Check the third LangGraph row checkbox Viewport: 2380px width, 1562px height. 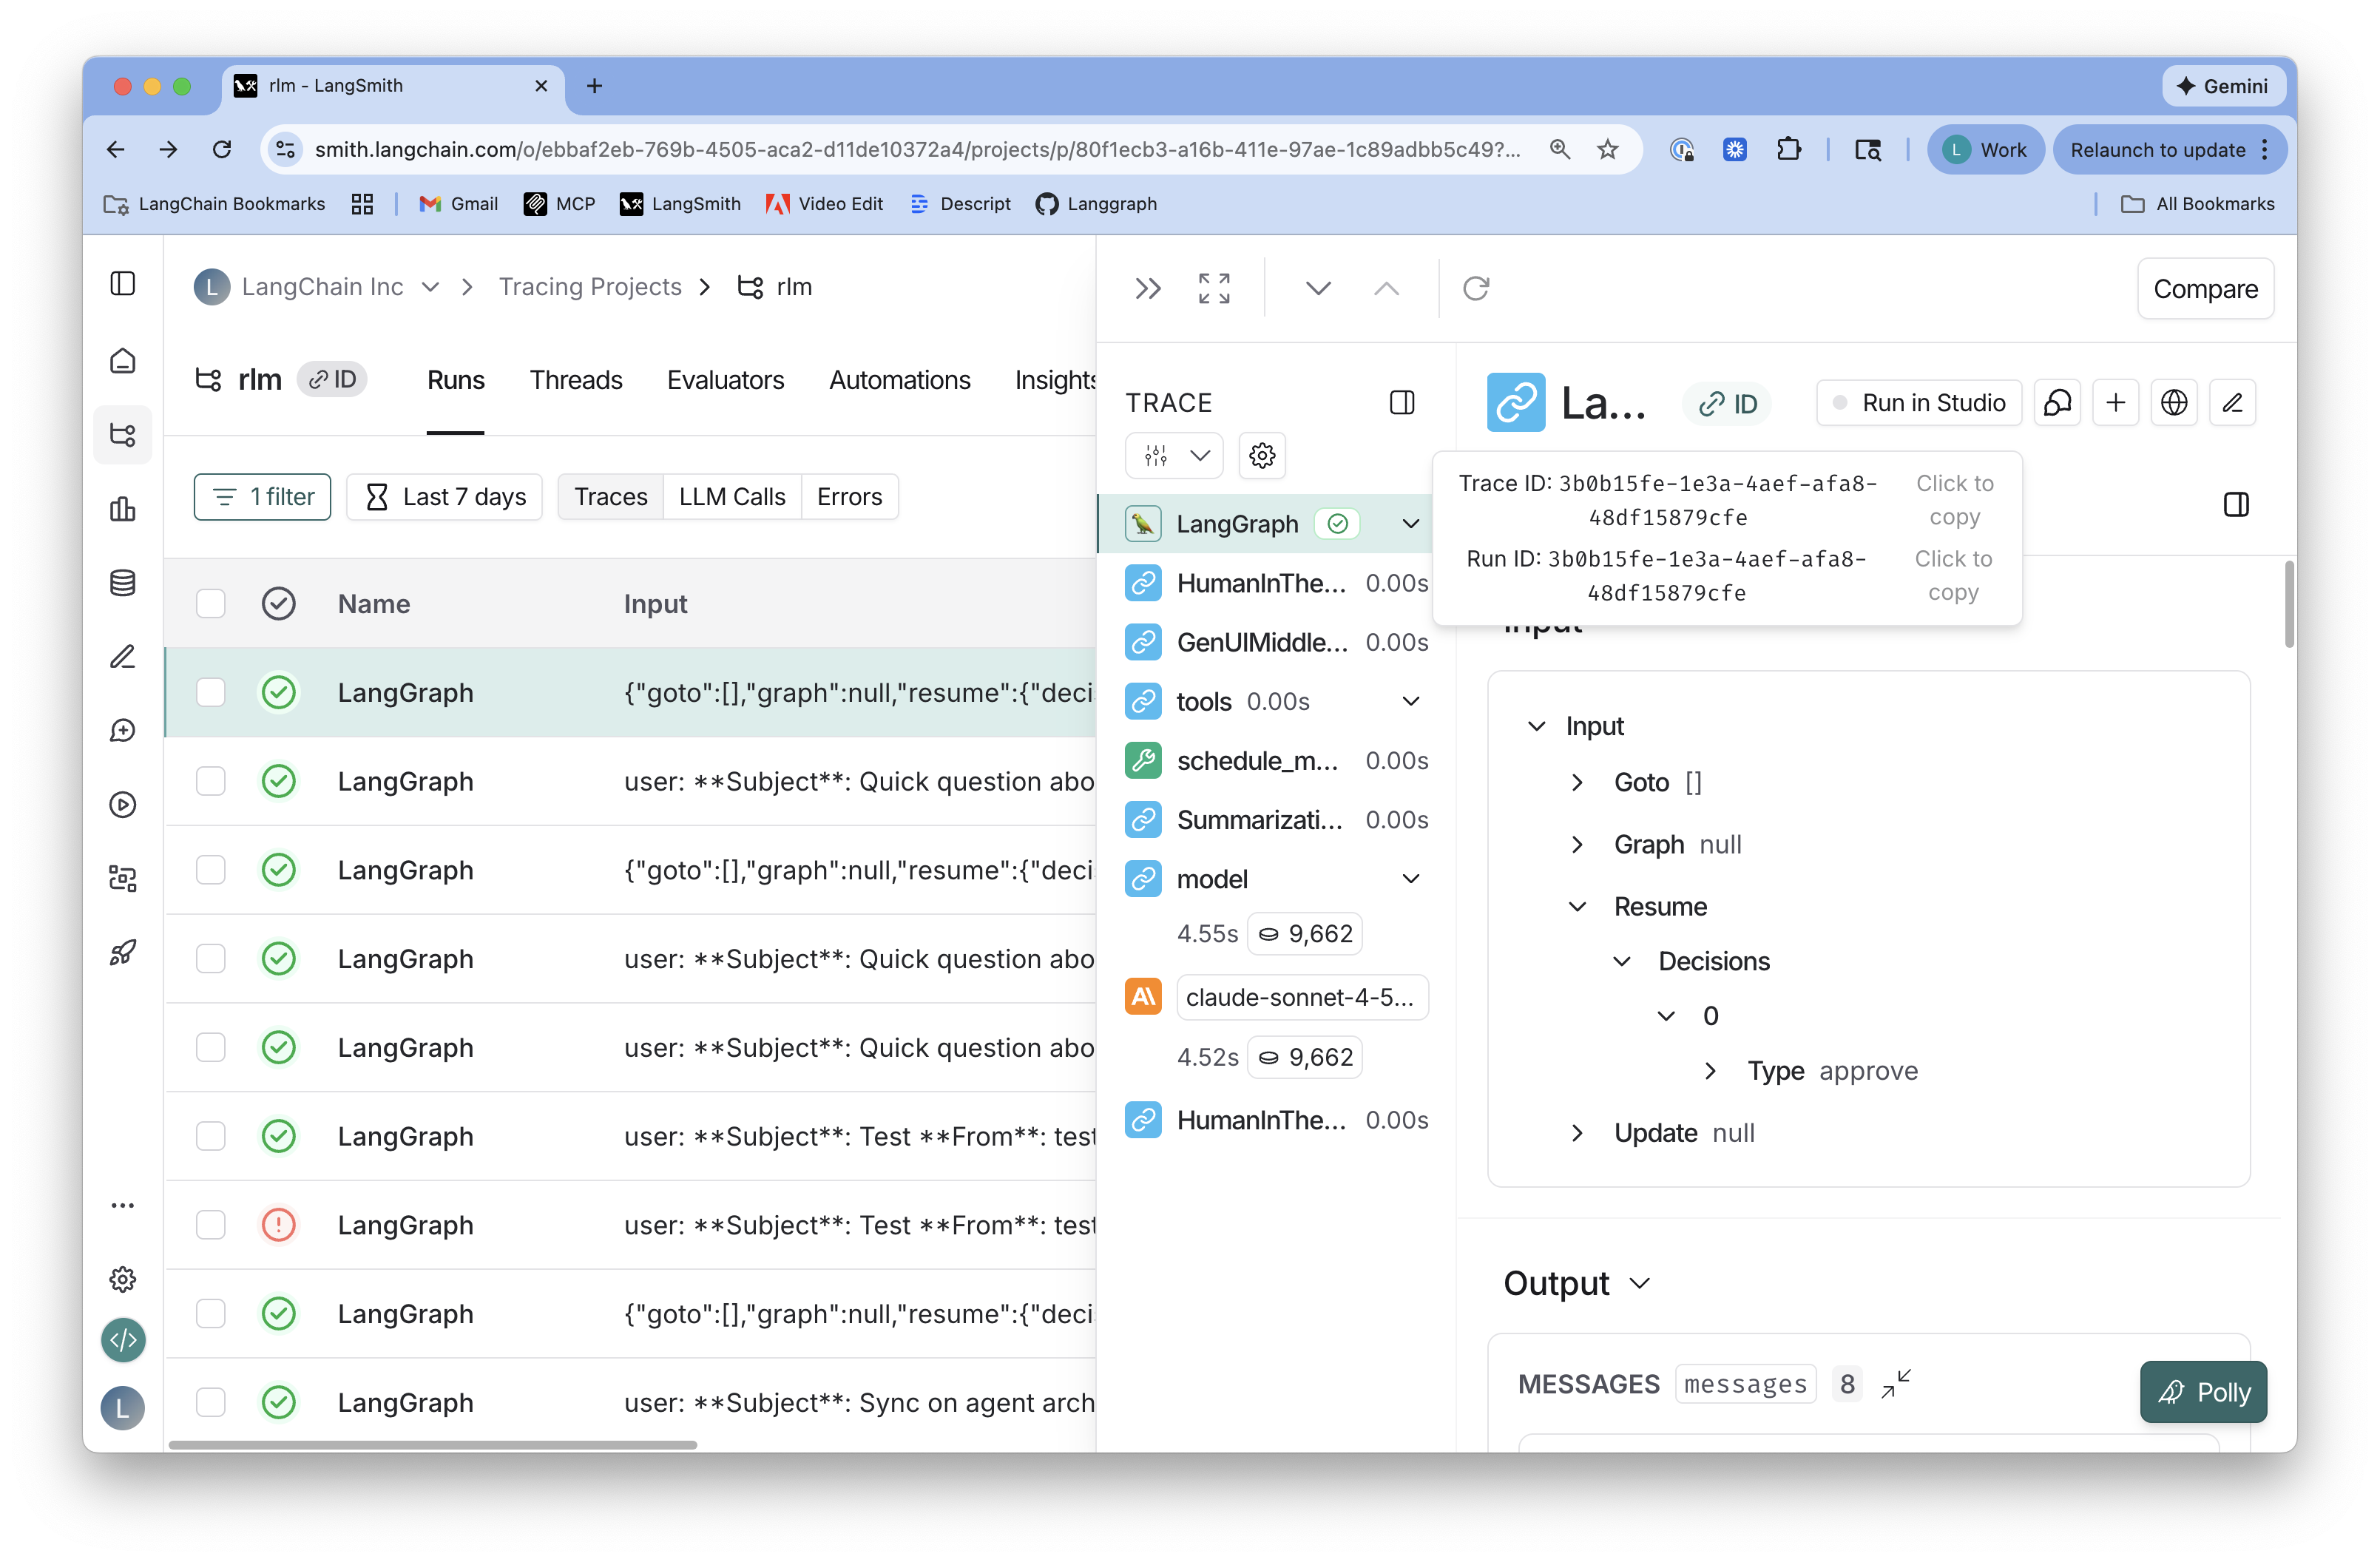[210, 870]
